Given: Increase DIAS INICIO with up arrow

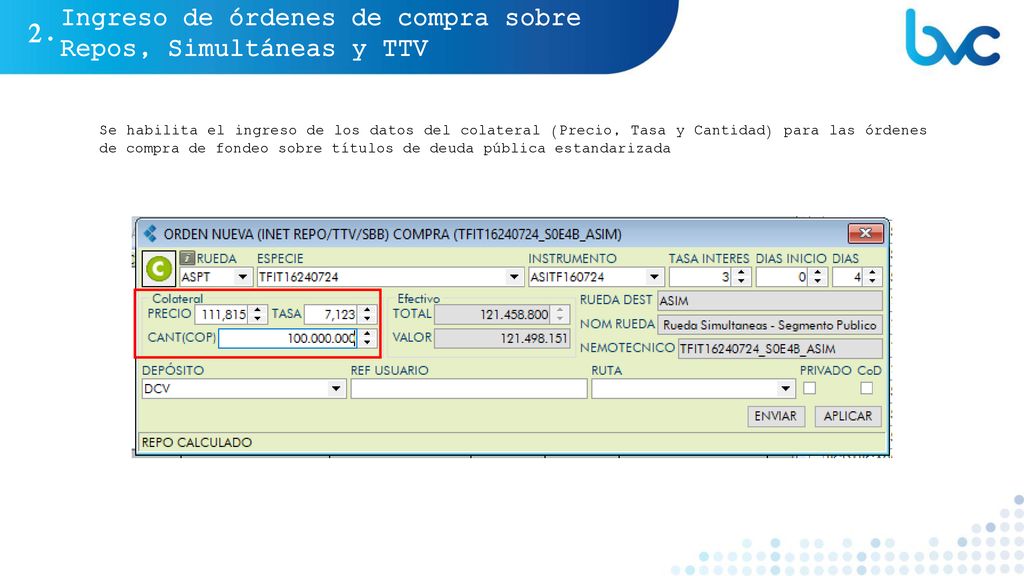Looking at the screenshot, I should point(818,272).
